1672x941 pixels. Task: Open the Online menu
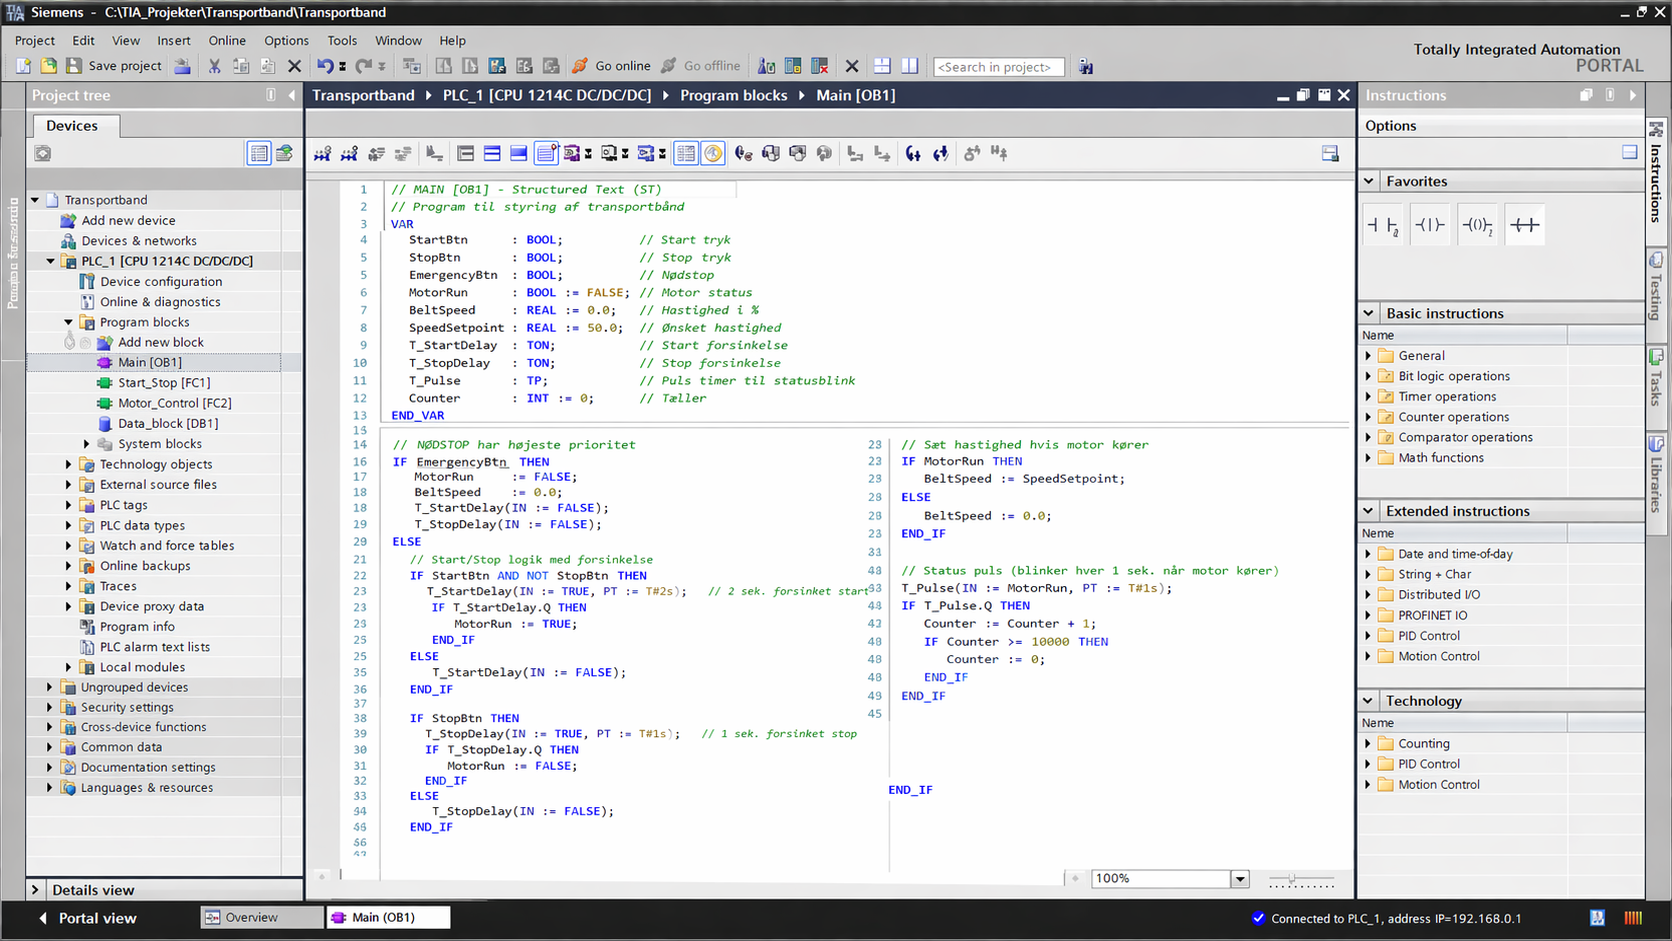(227, 40)
